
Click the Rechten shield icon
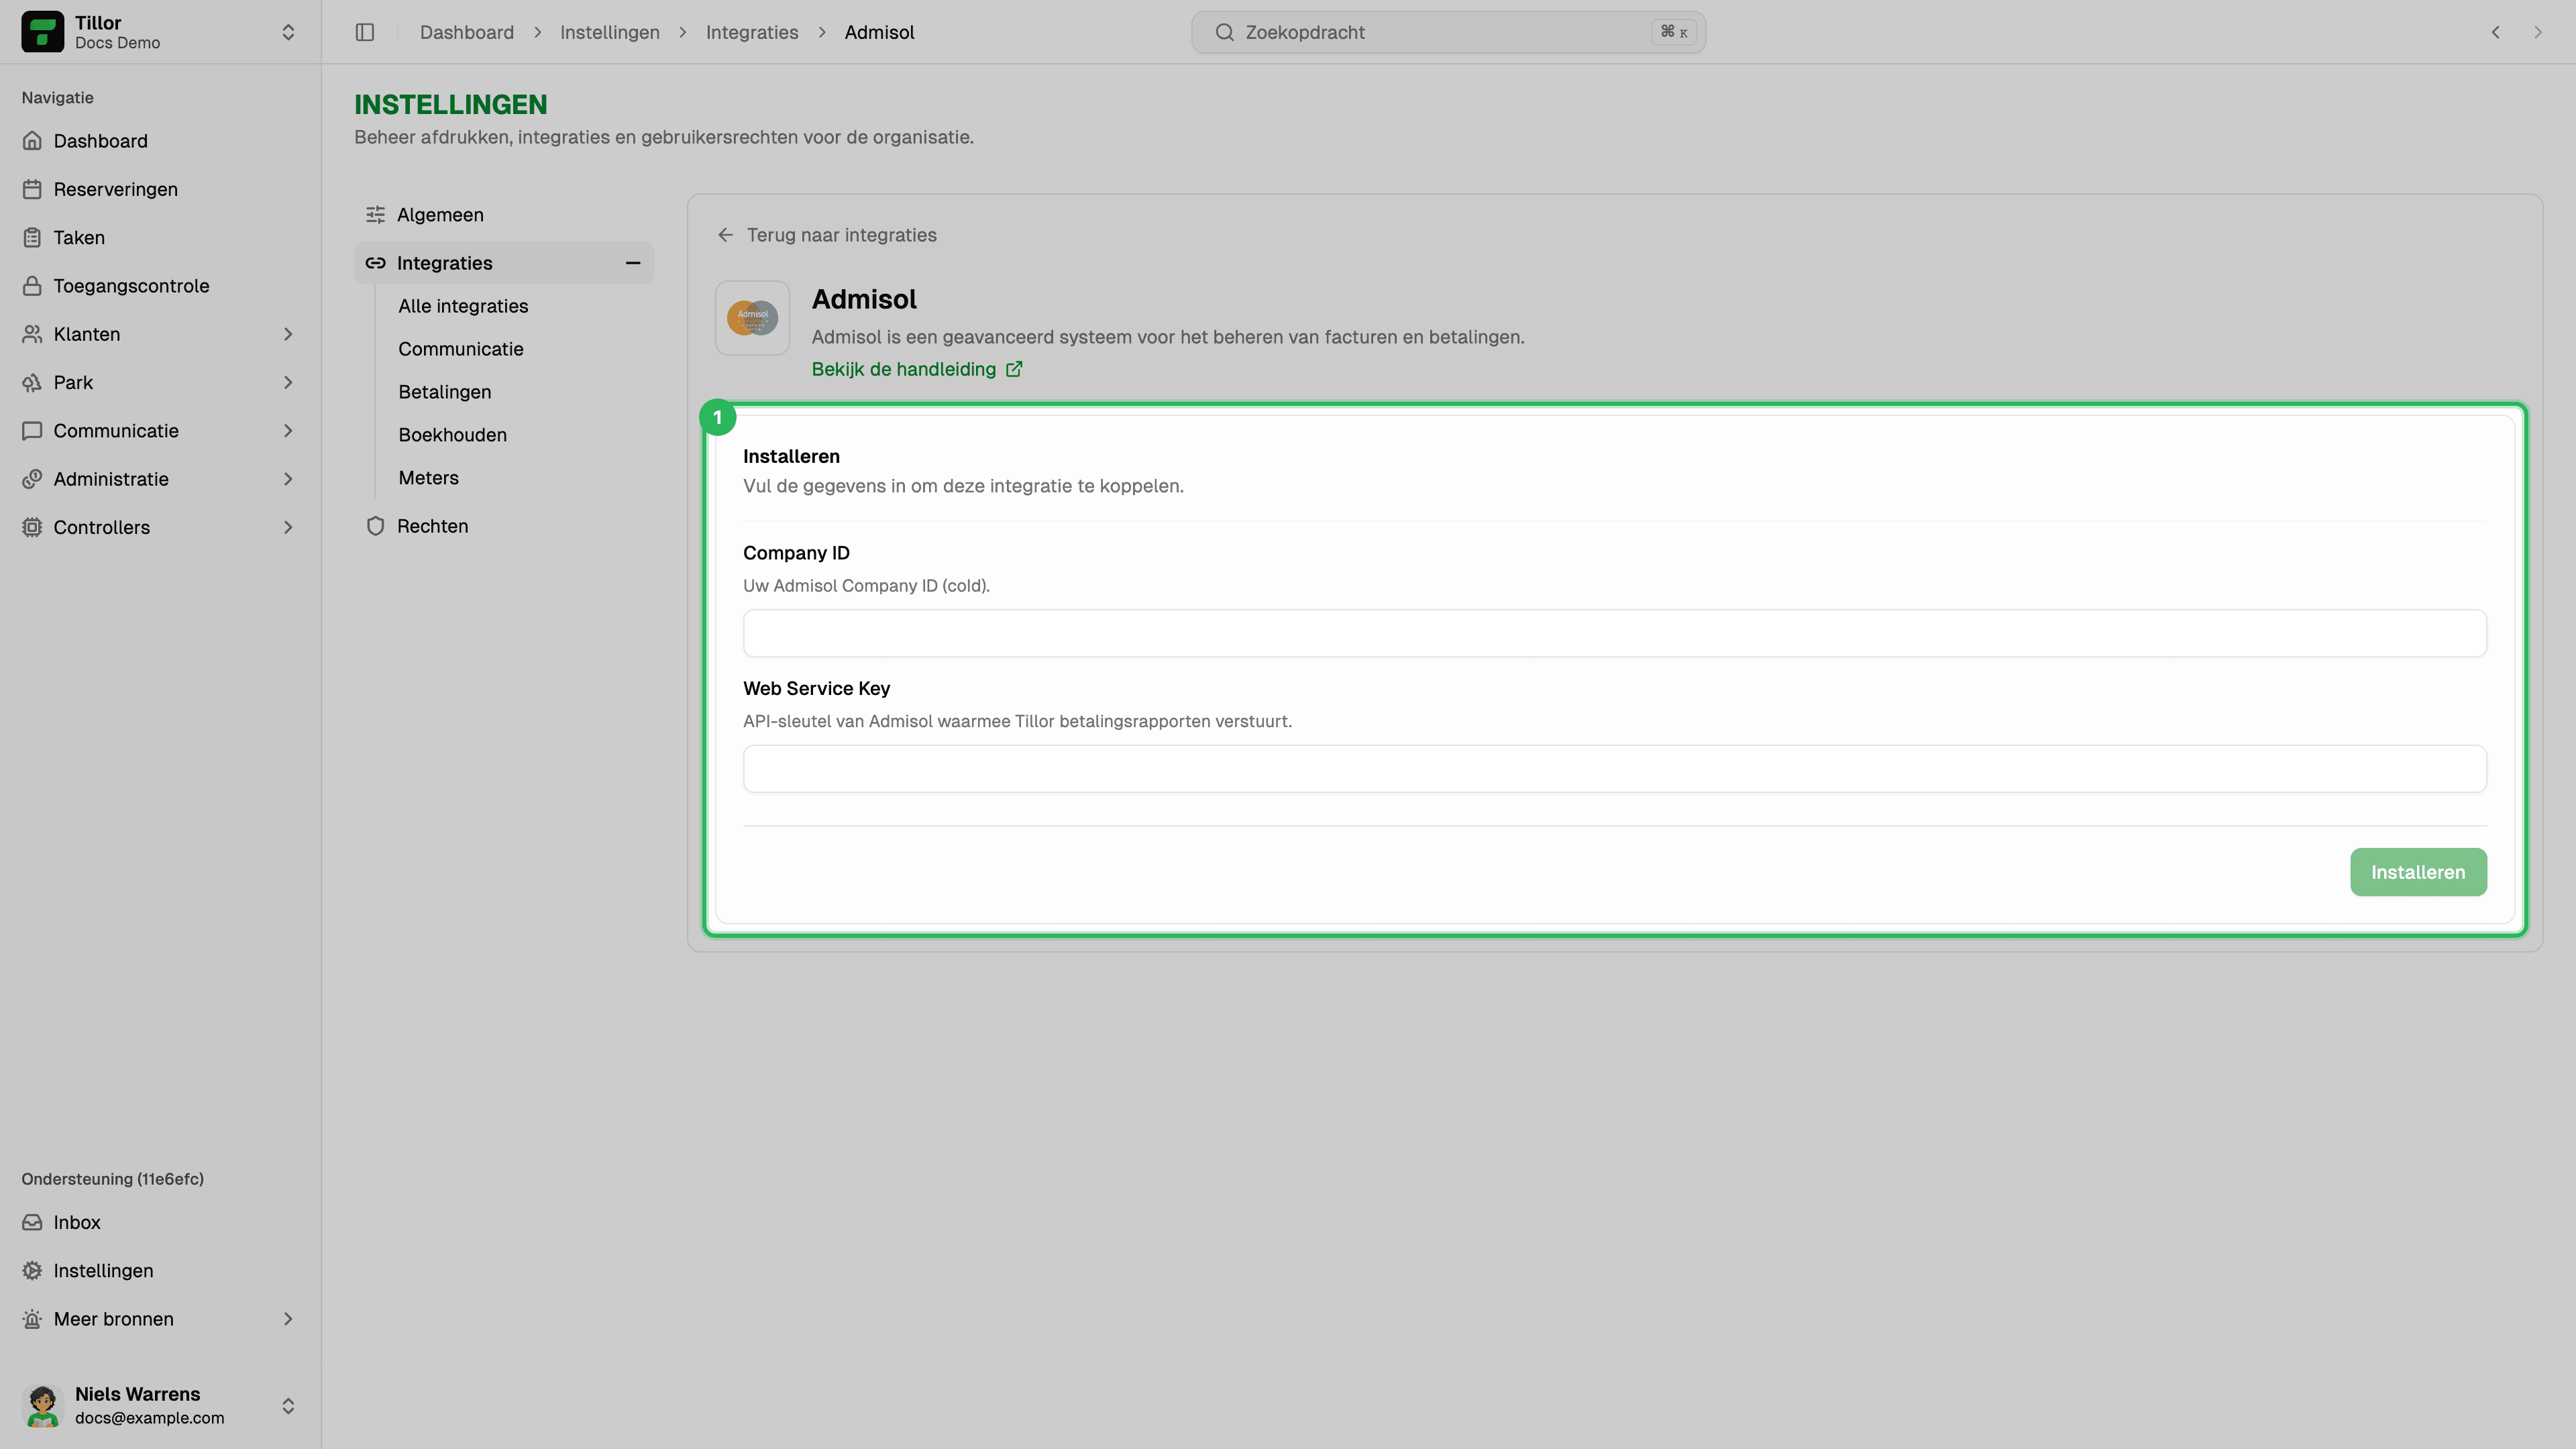[375, 526]
